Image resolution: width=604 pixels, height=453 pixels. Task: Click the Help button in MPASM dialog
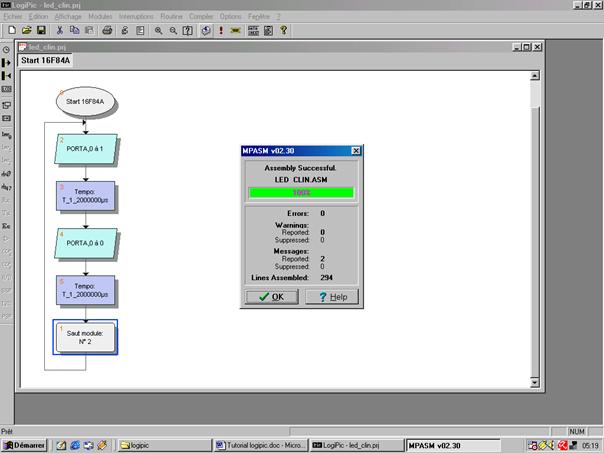[331, 297]
